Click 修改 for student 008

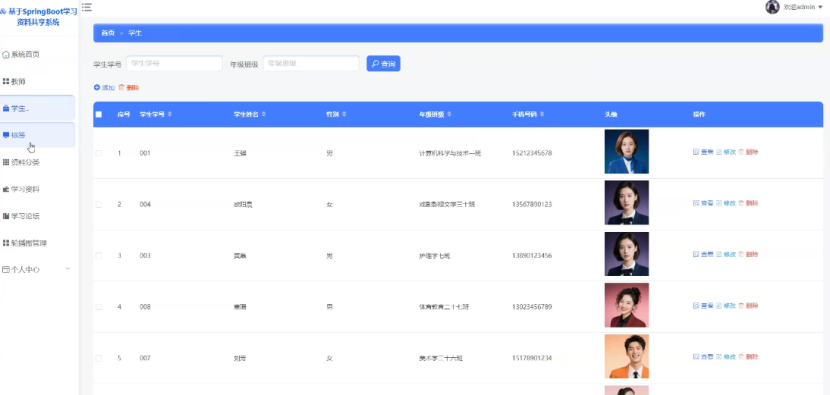pyautogui.click(x=726, y=306)
